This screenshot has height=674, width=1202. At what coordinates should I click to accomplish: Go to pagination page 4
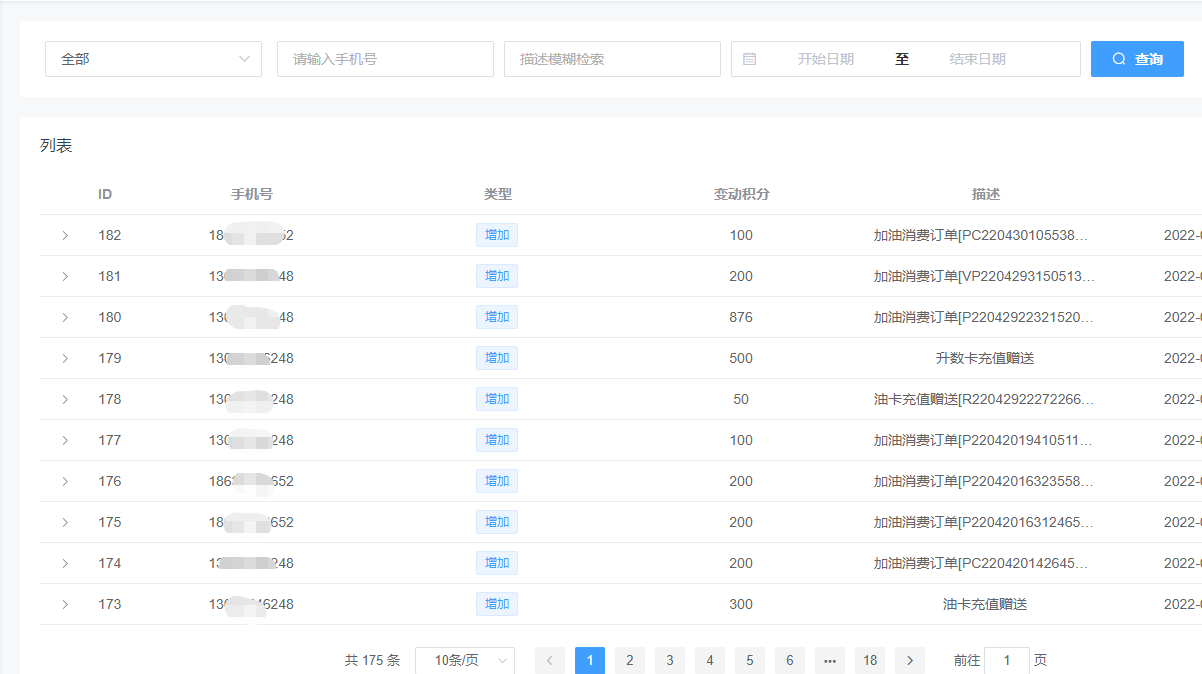710,660
